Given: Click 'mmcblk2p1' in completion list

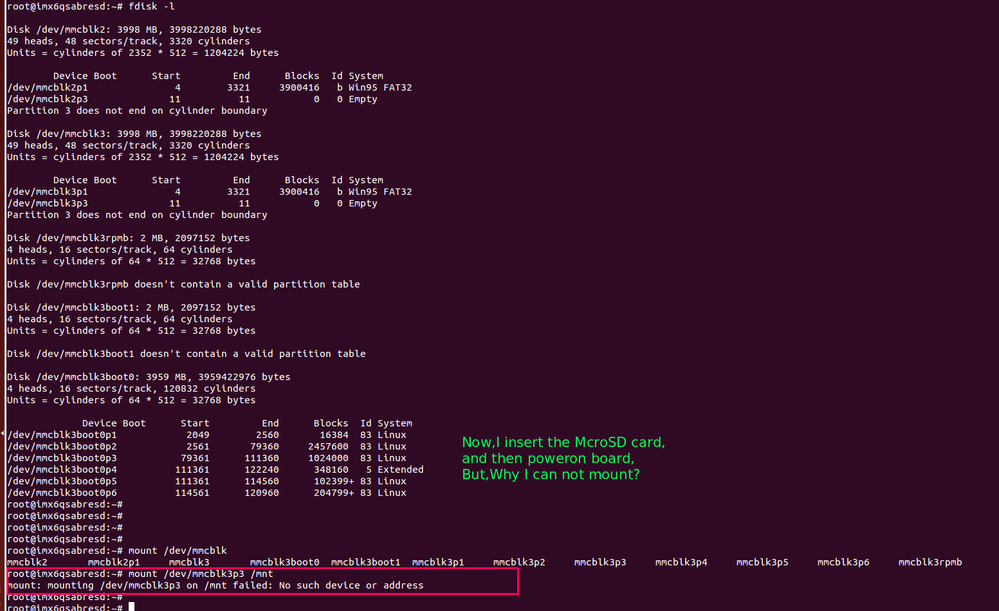Looking at the screenshot, I should coord(113,562).
